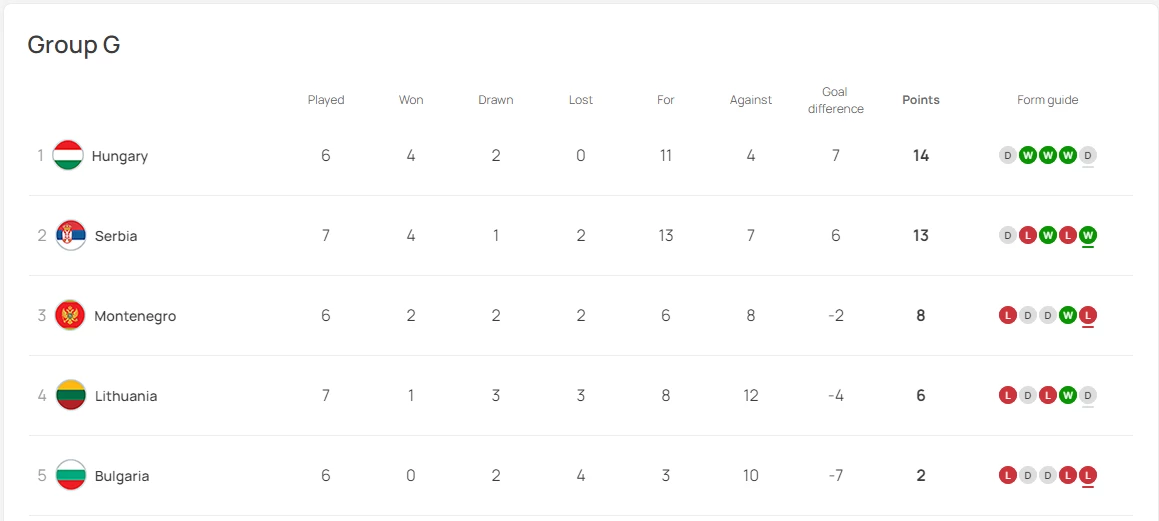Viewport: 1159px width, 521px height.
Task: Click the Points column header
Action: (921, 100)
